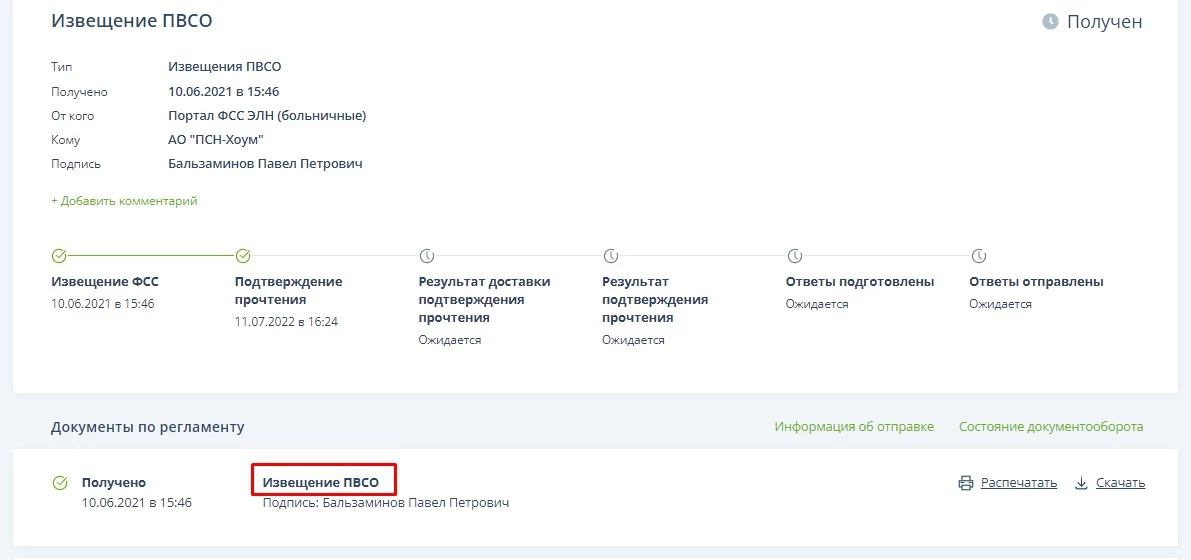
Task: Click the printer icon in the document row
Action: coord(965,483)
